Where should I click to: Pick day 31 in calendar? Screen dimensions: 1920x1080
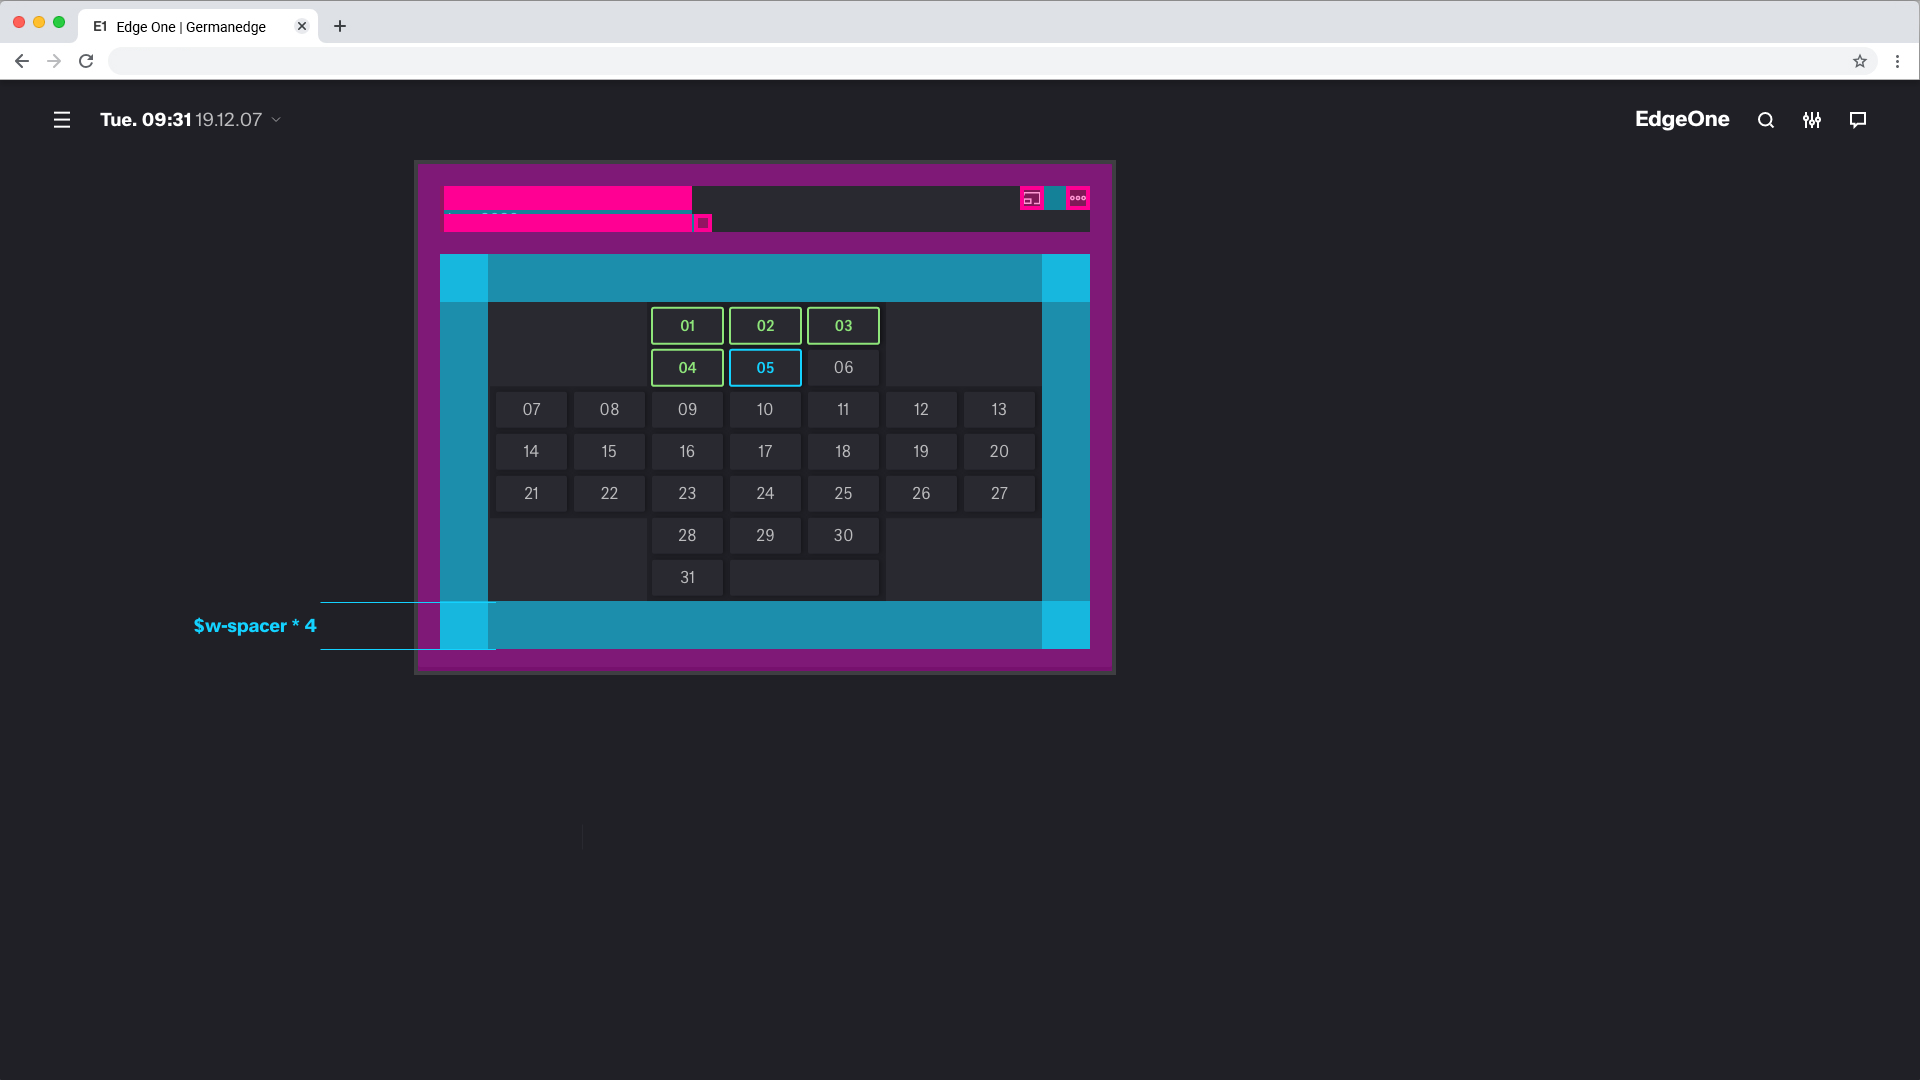point(687,578)
